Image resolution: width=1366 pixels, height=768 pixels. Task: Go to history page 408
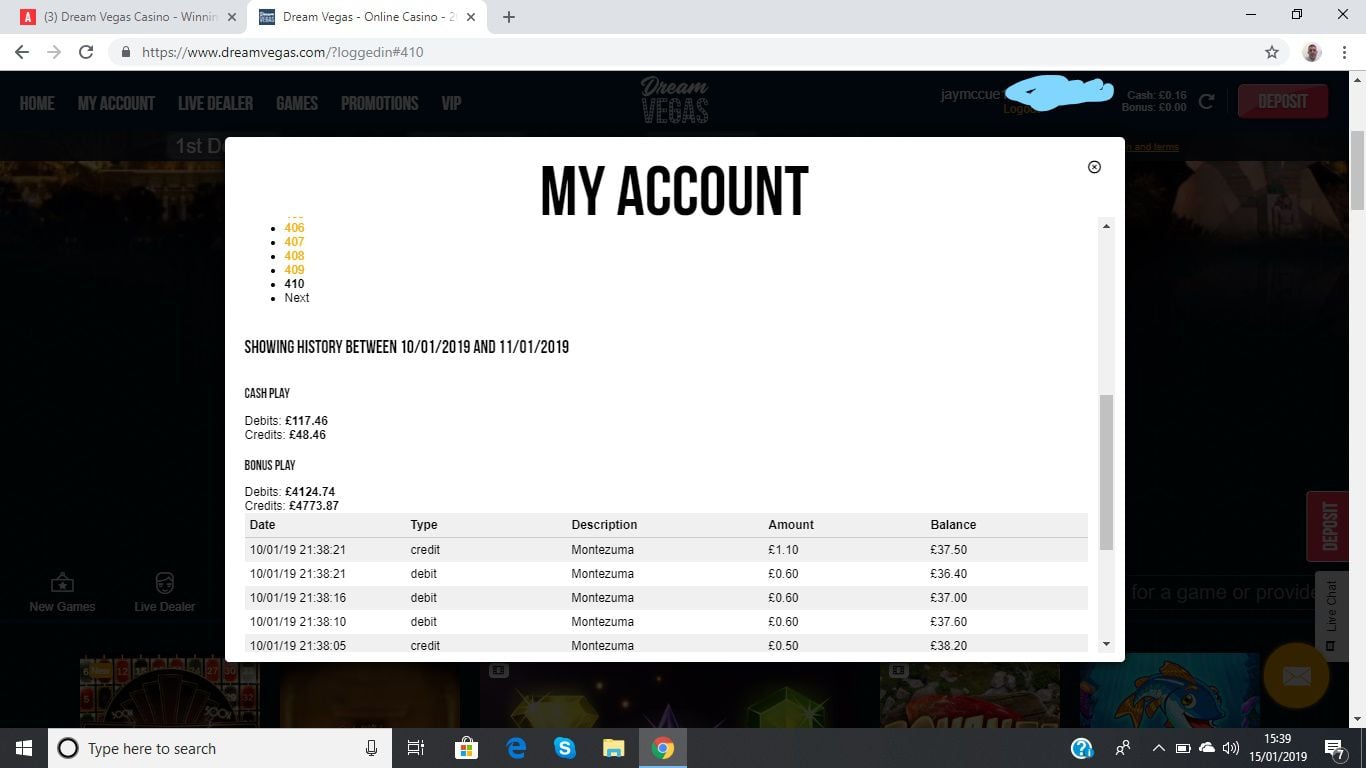(294, 256)
